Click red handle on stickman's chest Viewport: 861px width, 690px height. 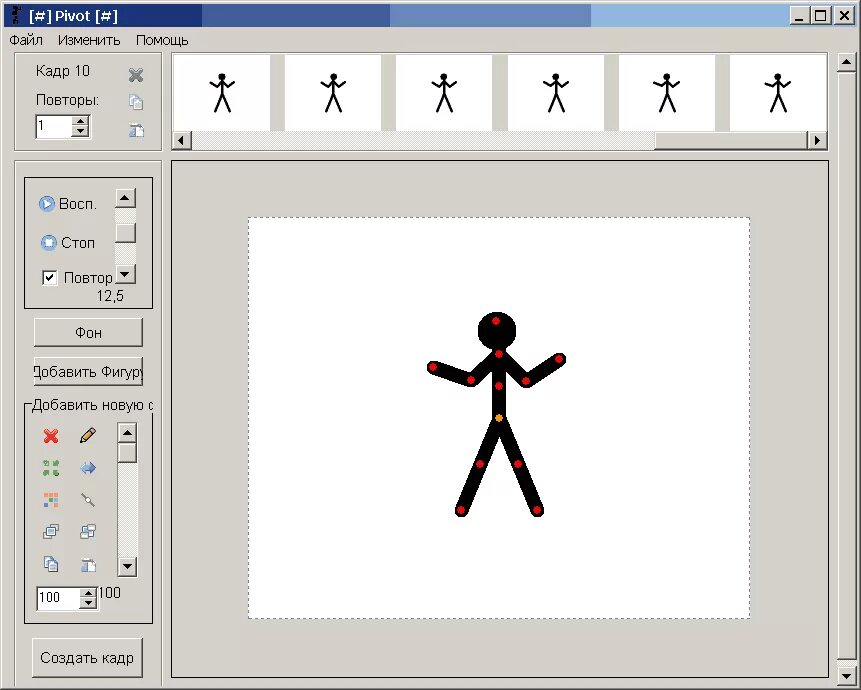[499, 386]
